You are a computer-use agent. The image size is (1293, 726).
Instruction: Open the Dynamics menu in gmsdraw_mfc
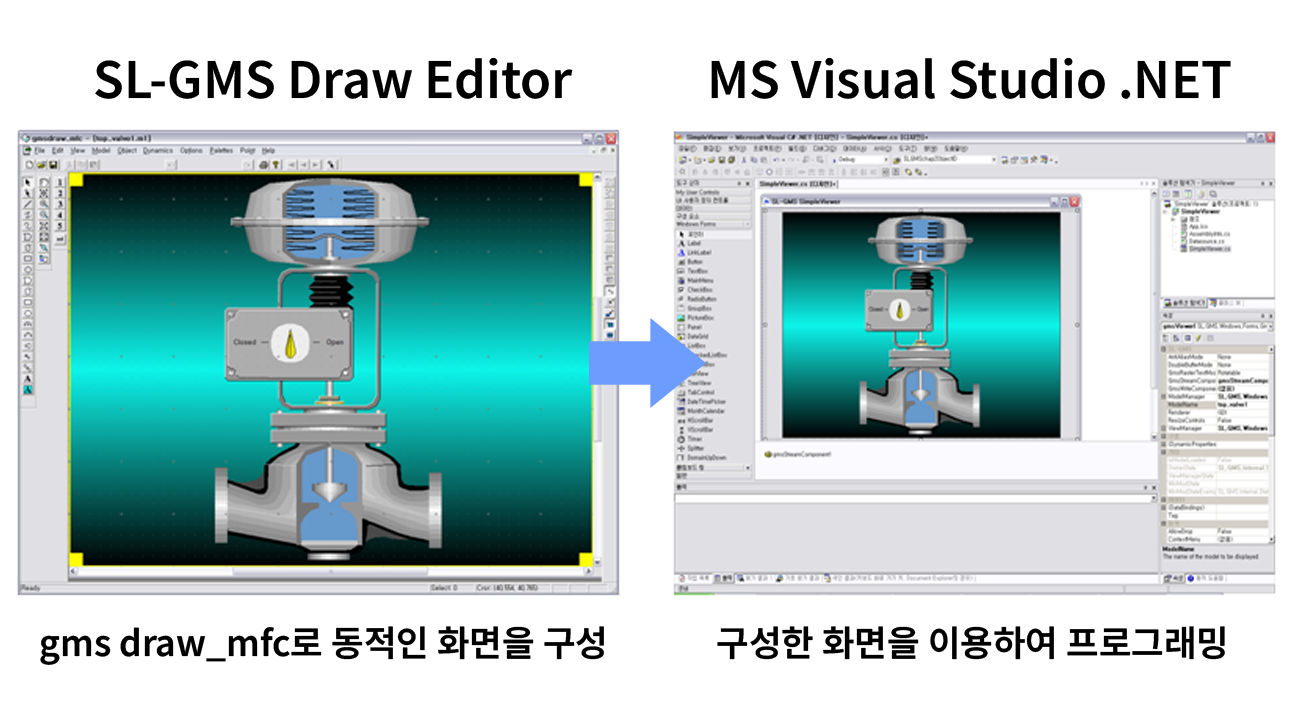pos(158,150)
